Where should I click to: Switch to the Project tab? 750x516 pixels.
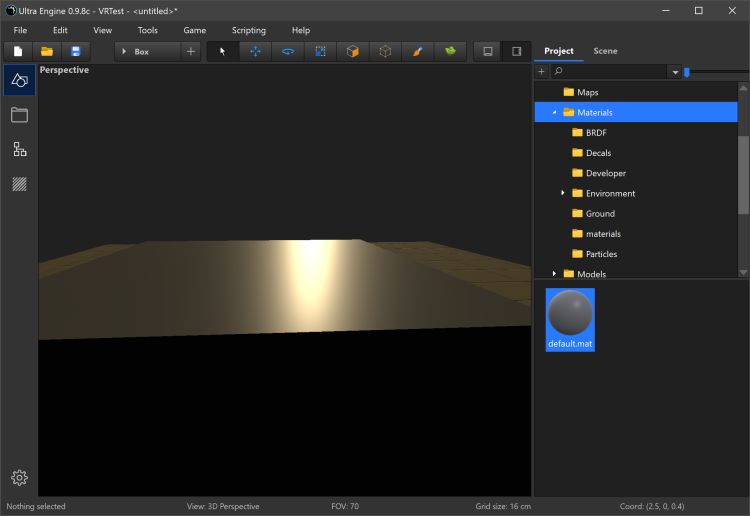point(559,51)
